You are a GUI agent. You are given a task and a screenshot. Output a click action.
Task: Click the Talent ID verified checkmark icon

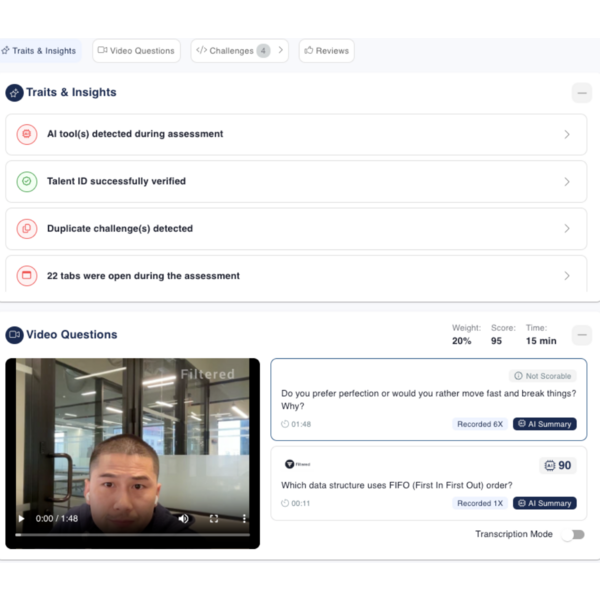point(27,182)
